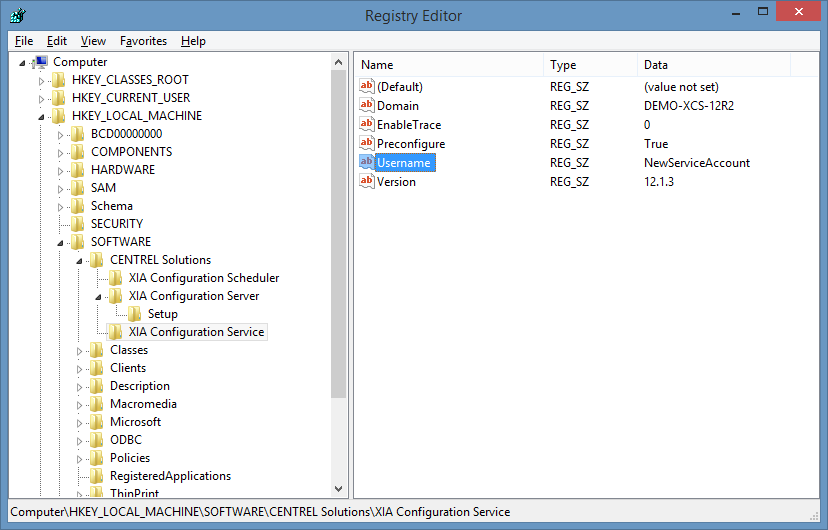Click the string icon beside Domain value
This screenshot has width=828, height=530.
point(366,105)
